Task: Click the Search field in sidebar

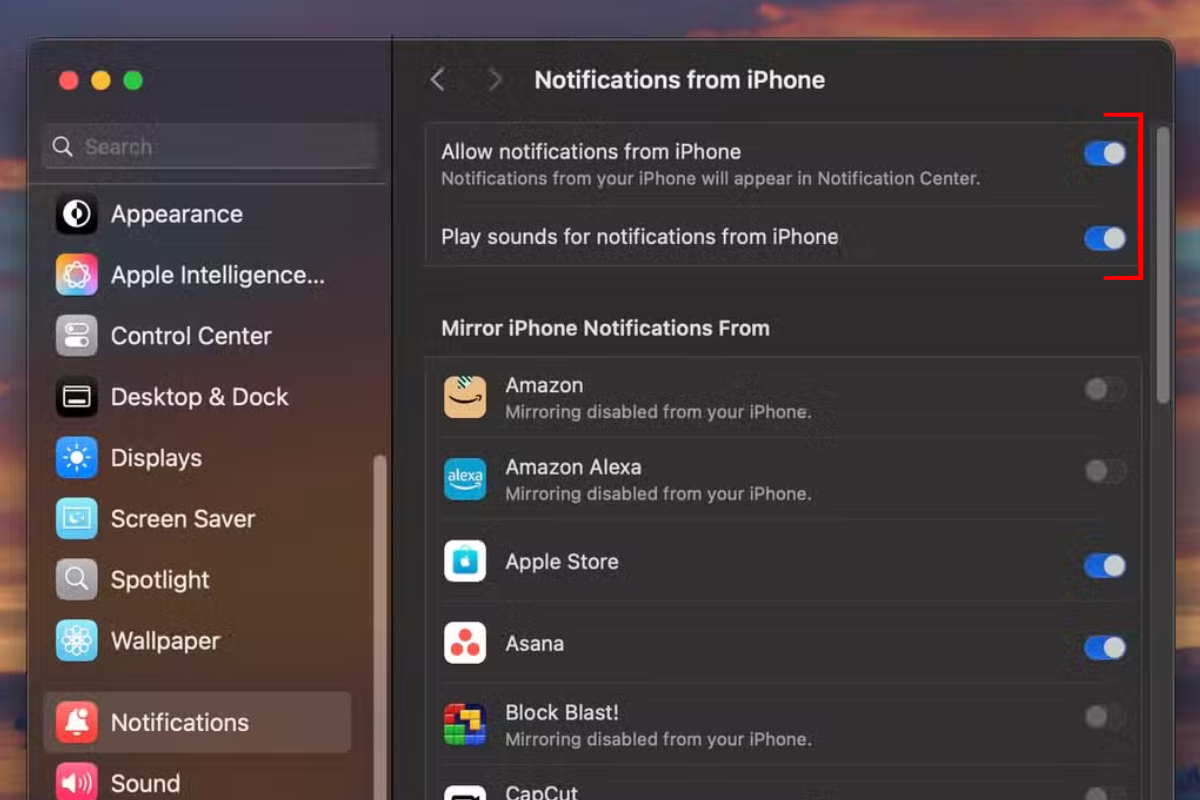Action: point(210,147)
